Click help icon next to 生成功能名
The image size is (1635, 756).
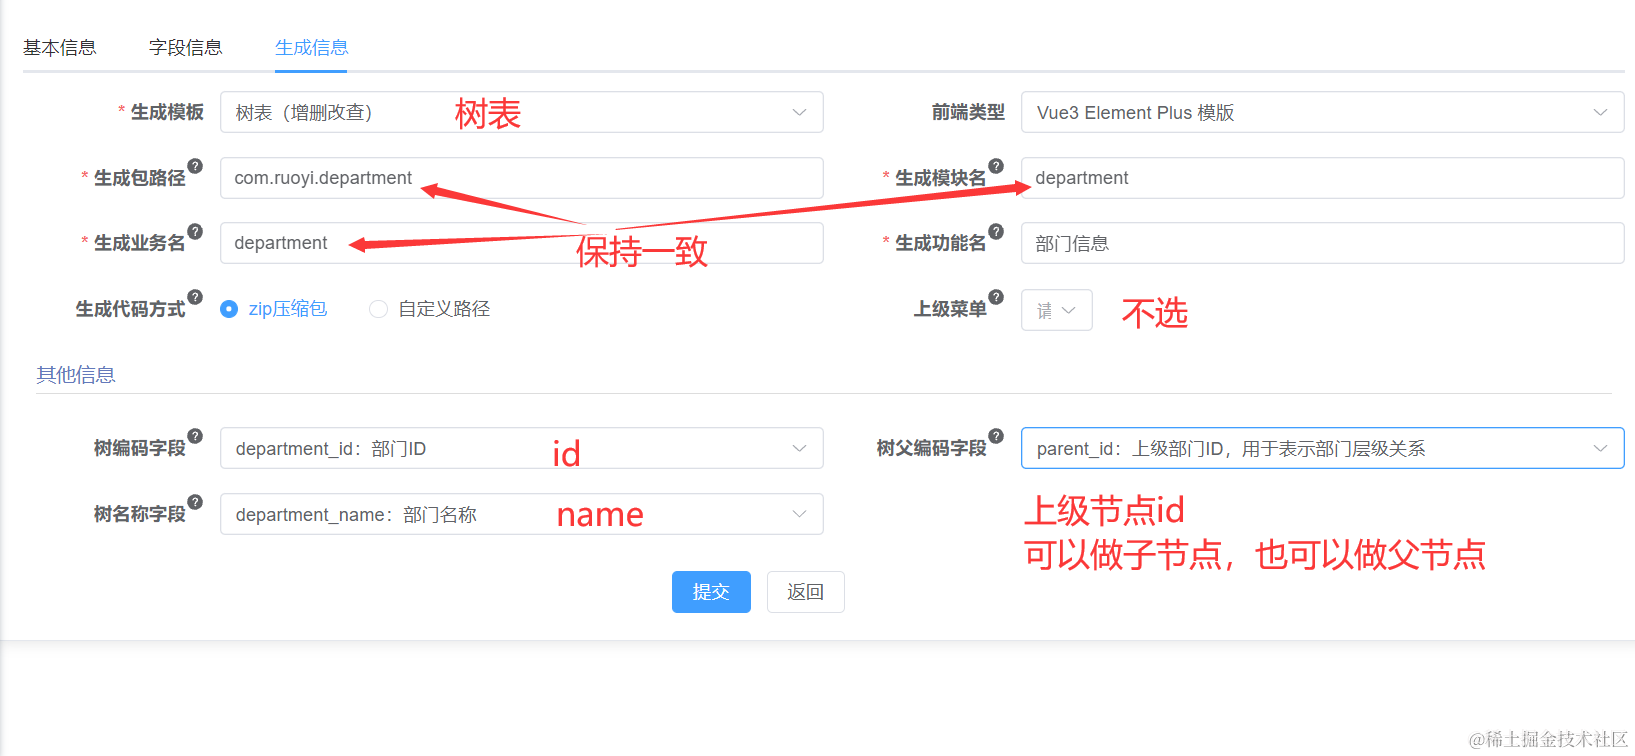tap(996, 231)
